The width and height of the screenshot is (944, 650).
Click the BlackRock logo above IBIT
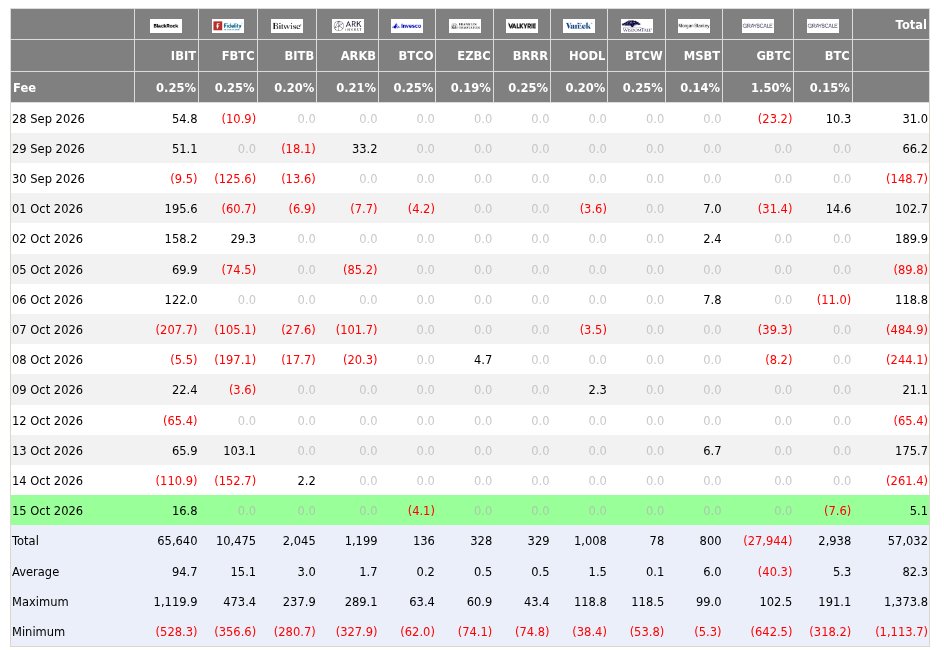[166, 26]
